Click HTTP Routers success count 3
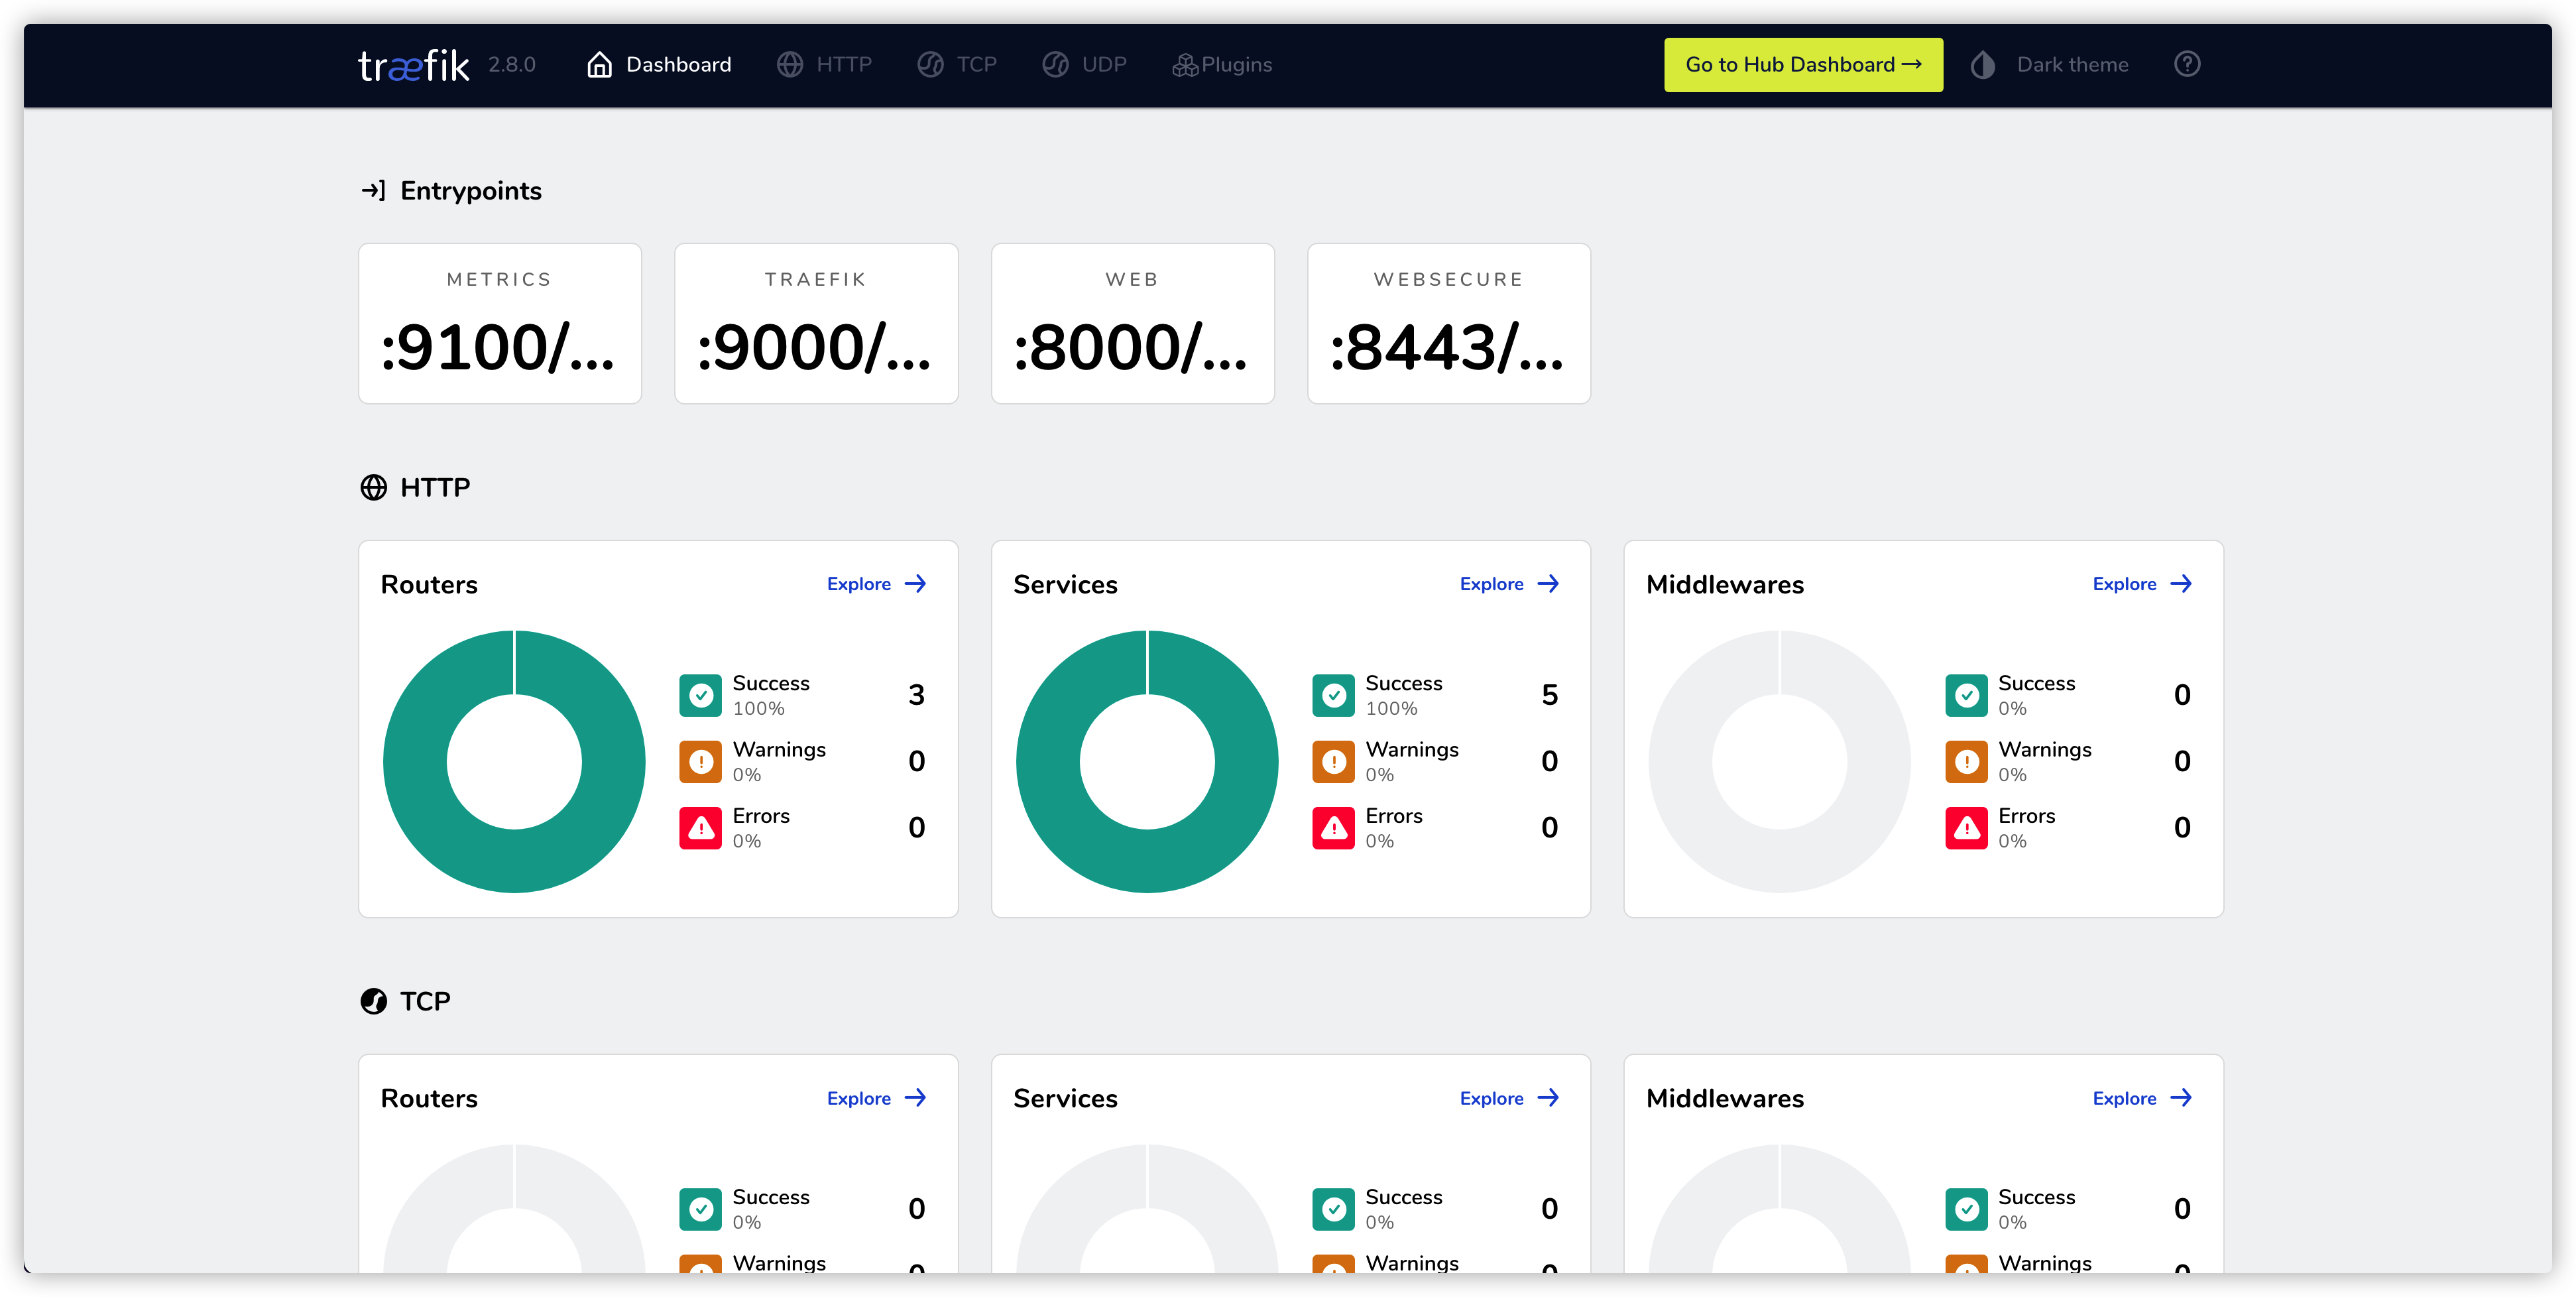Screen dimensions: 2576x1297 coord(916,695)
